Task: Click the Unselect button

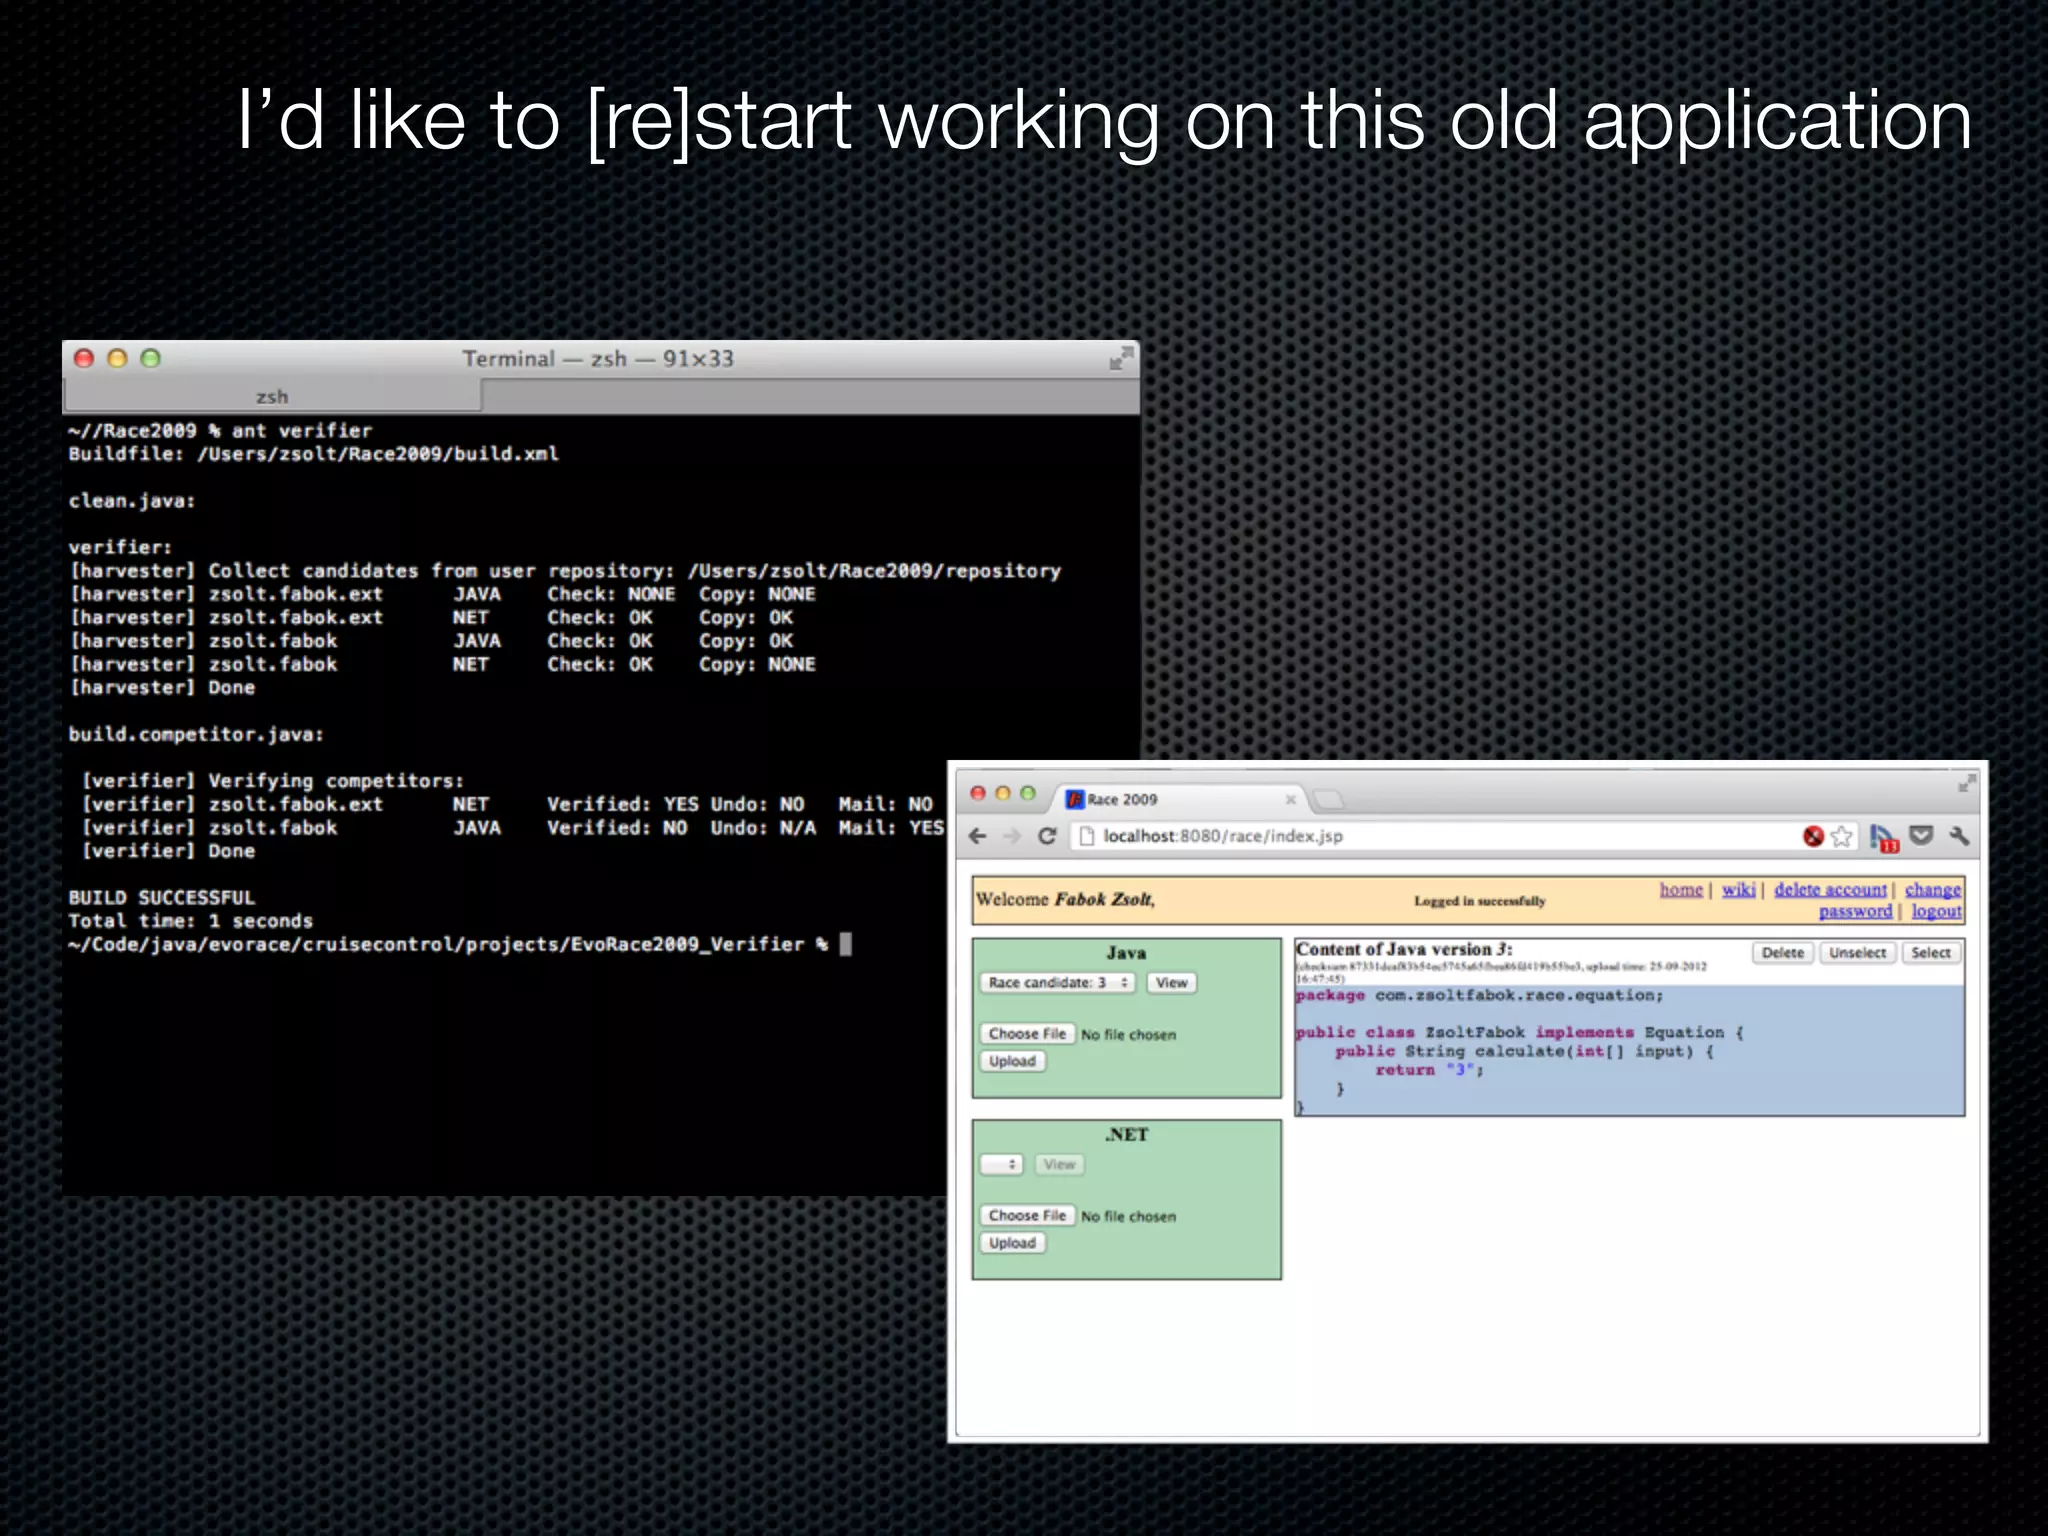Action: click(1857, 953)
